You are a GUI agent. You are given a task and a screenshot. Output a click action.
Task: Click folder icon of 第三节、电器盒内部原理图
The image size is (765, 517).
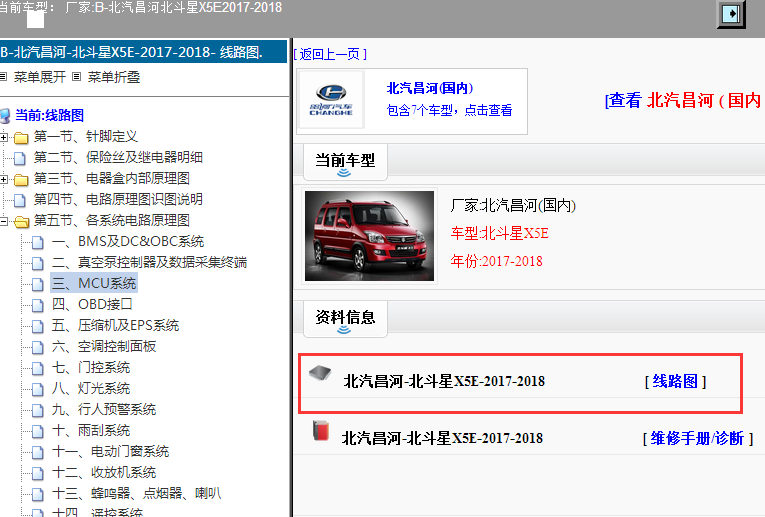coord(21,179)
